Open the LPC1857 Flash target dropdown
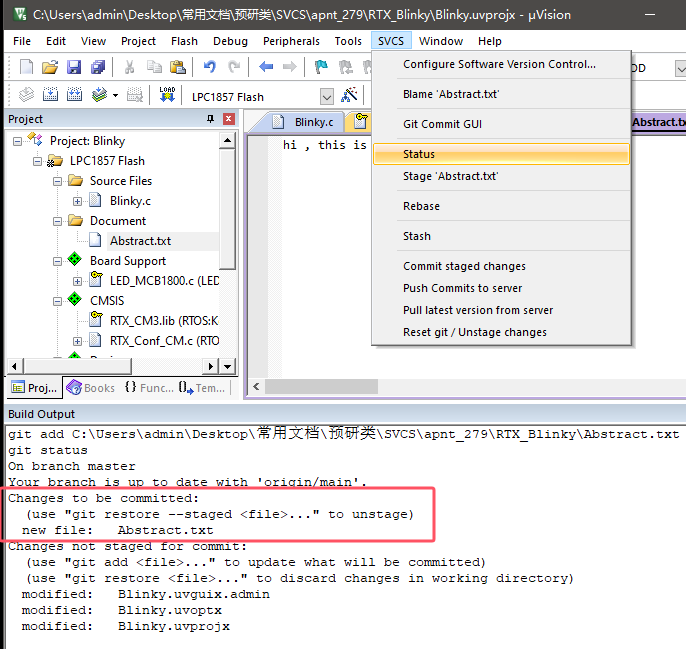The image size is (686, 649). [326, 96]
